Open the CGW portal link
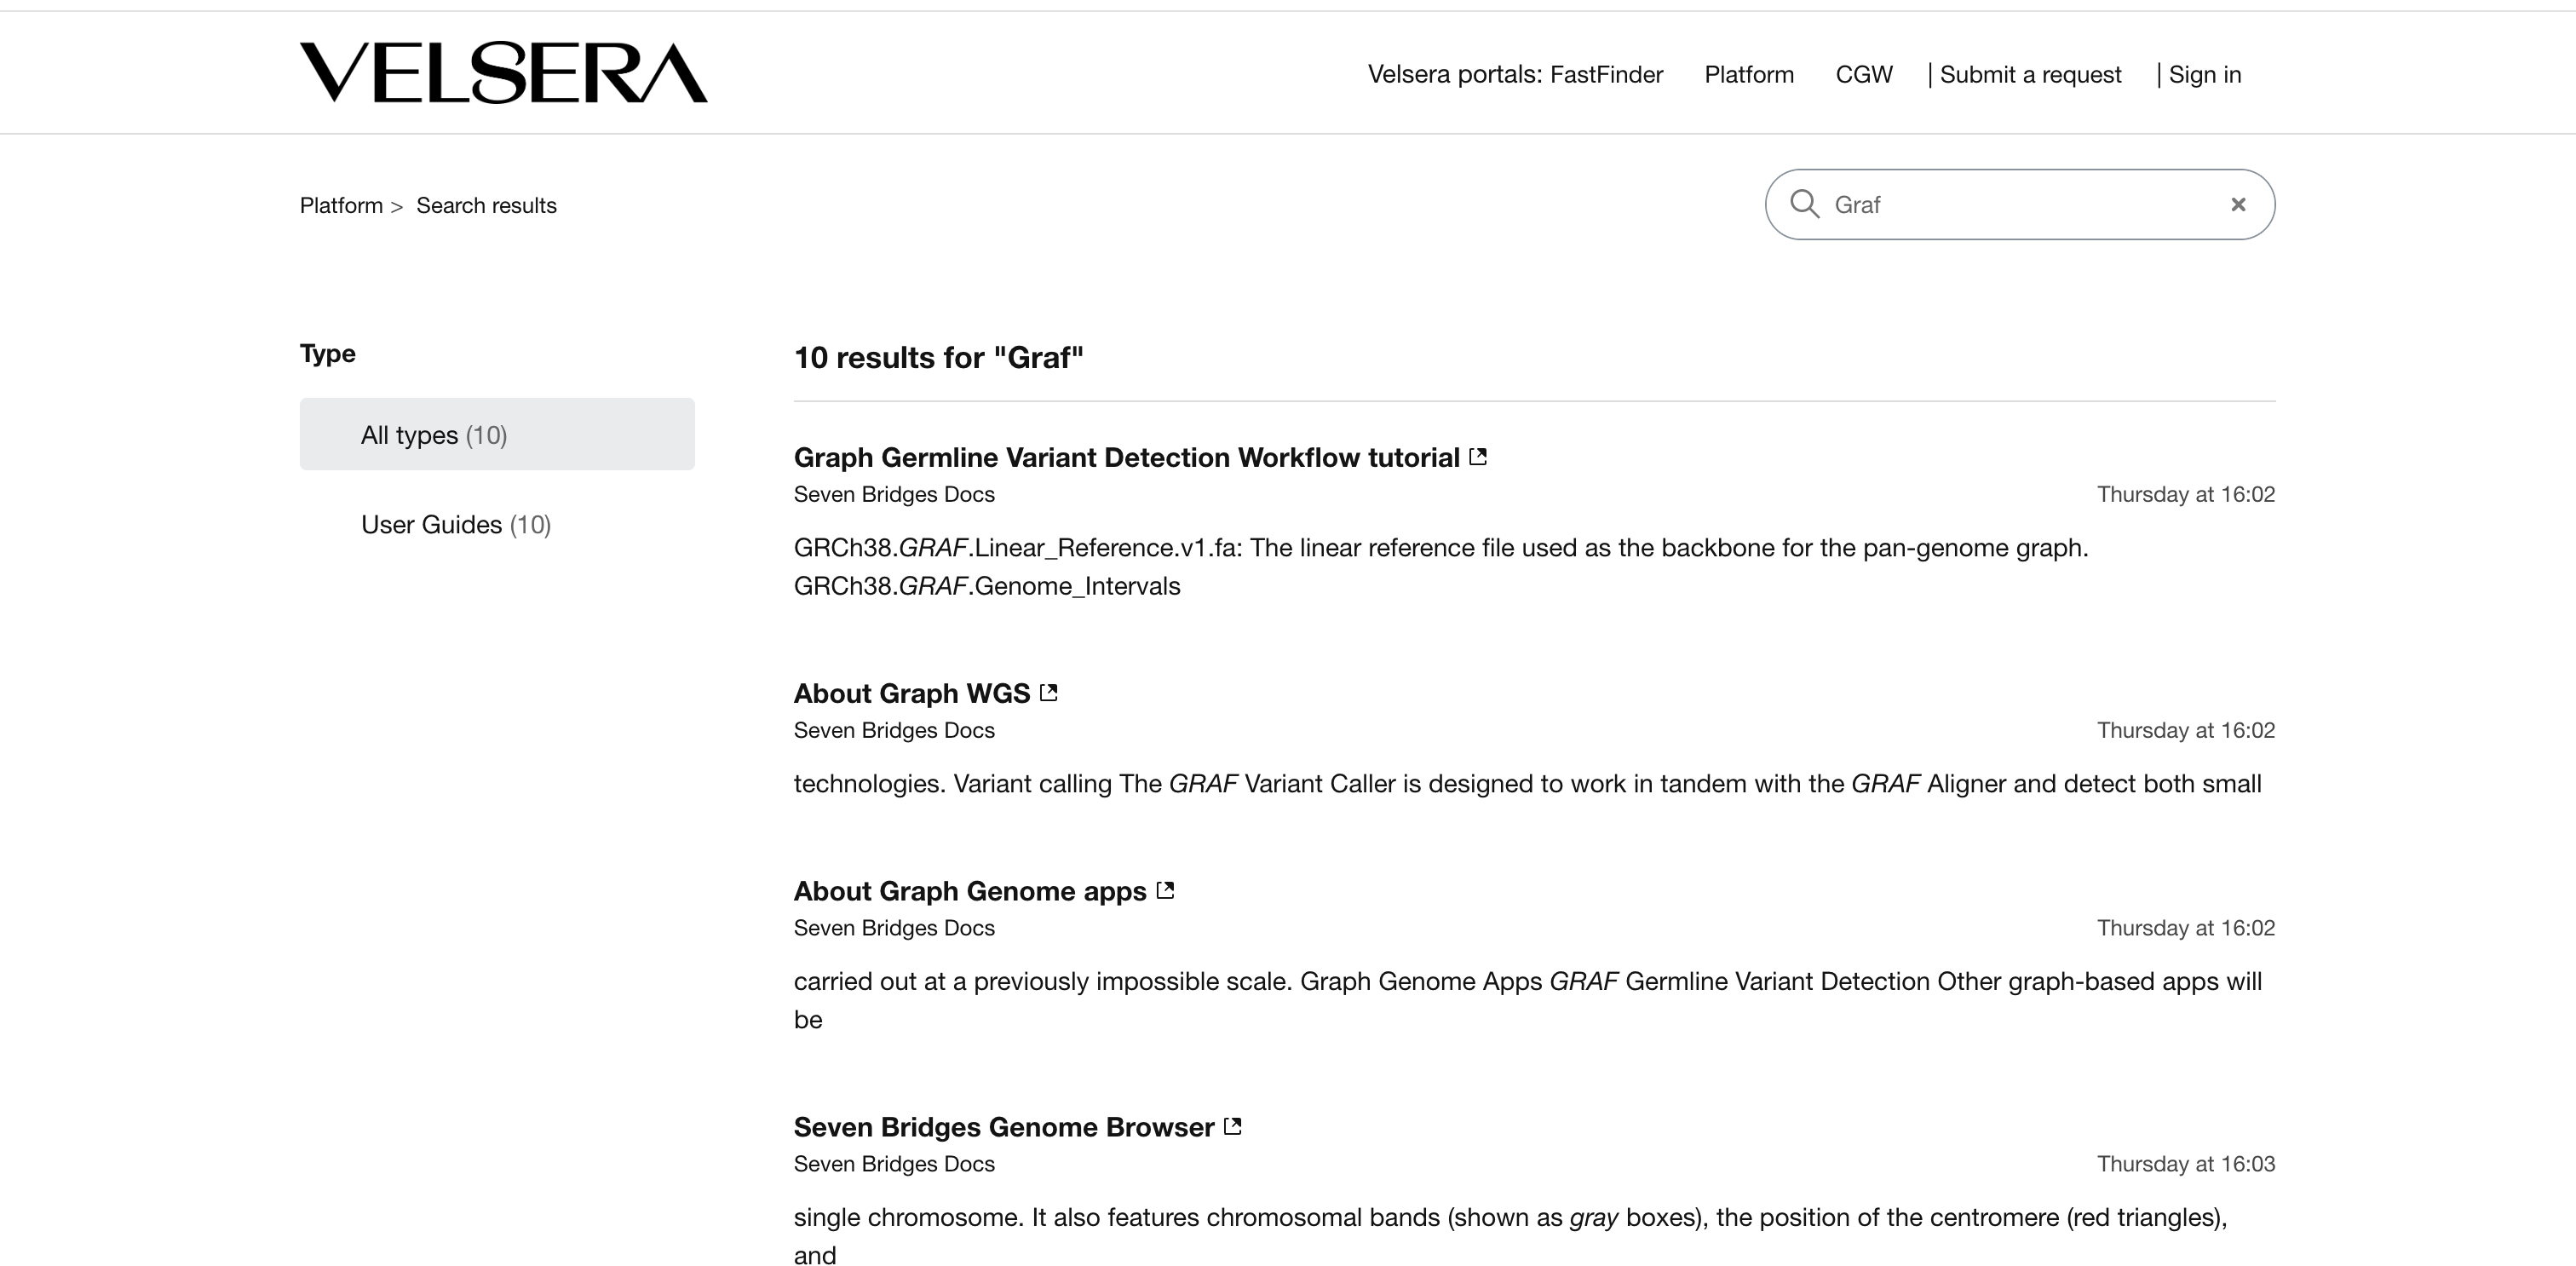This screenshot has width=2576, height=1266. click(x=1864, y=75)
